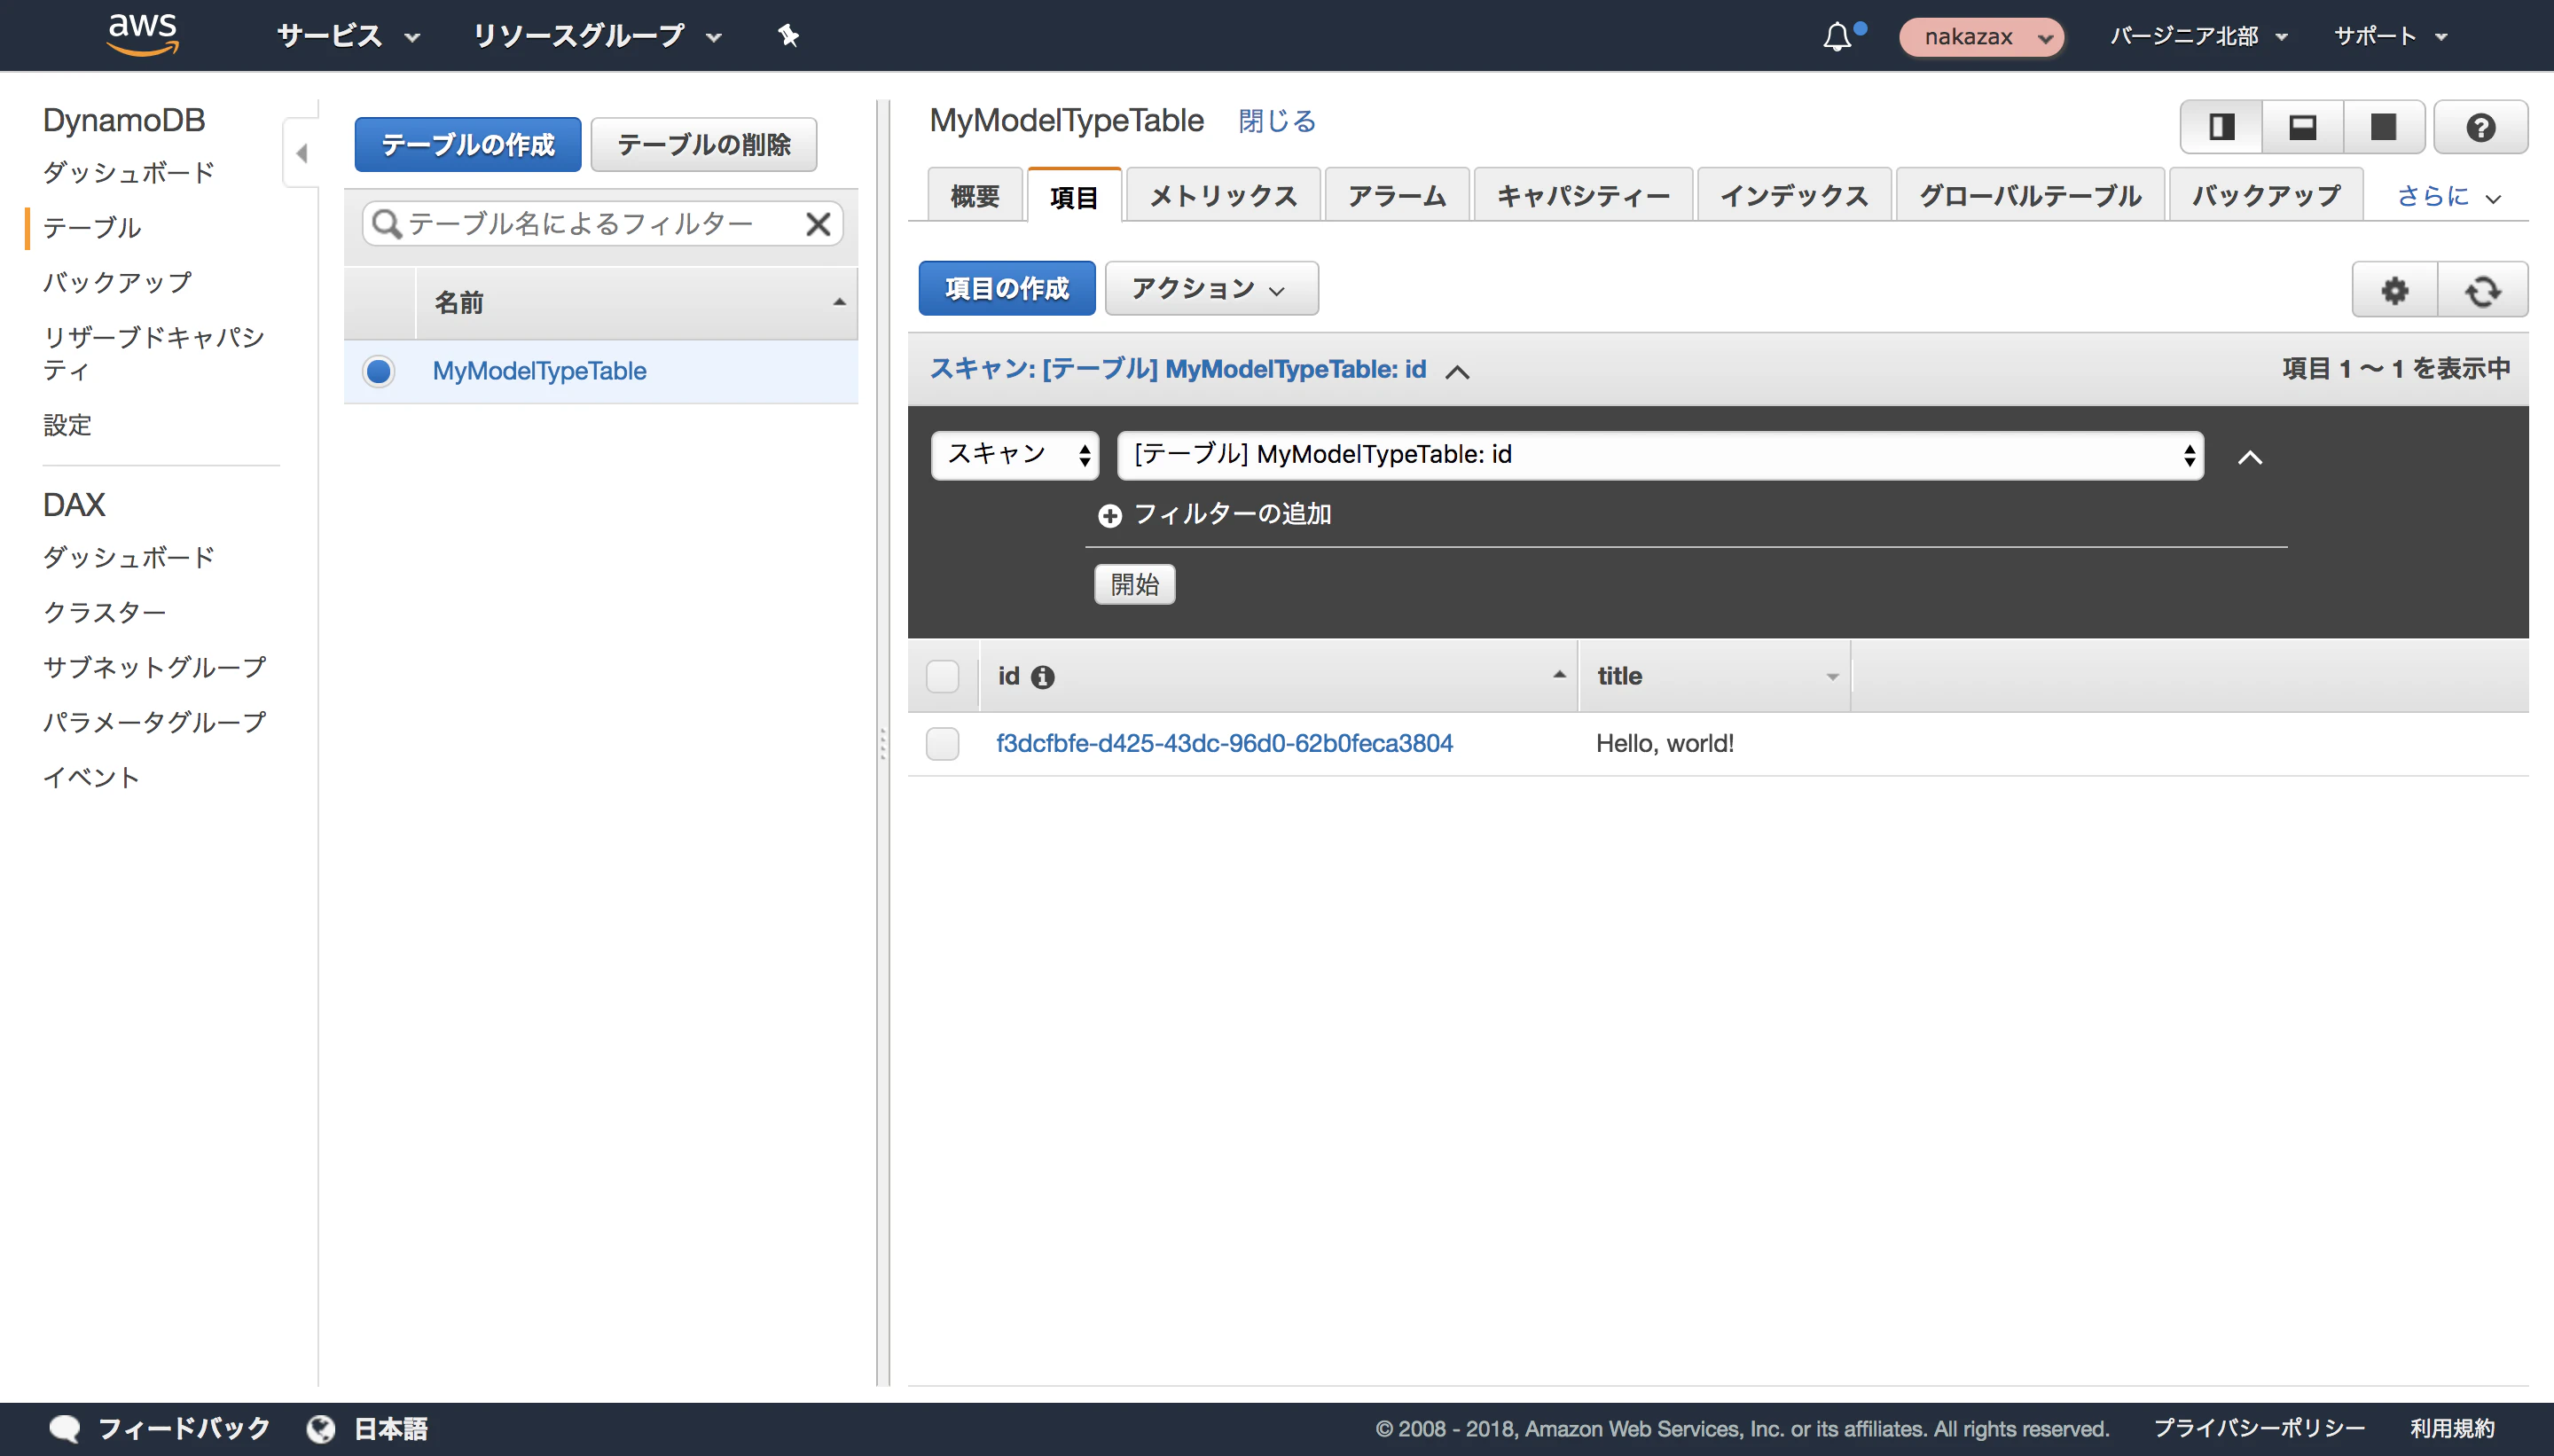Screen dimensions: 2554x1456
Task: Sort the table list by 名前 arrow
Action: [x=839, y=302]
